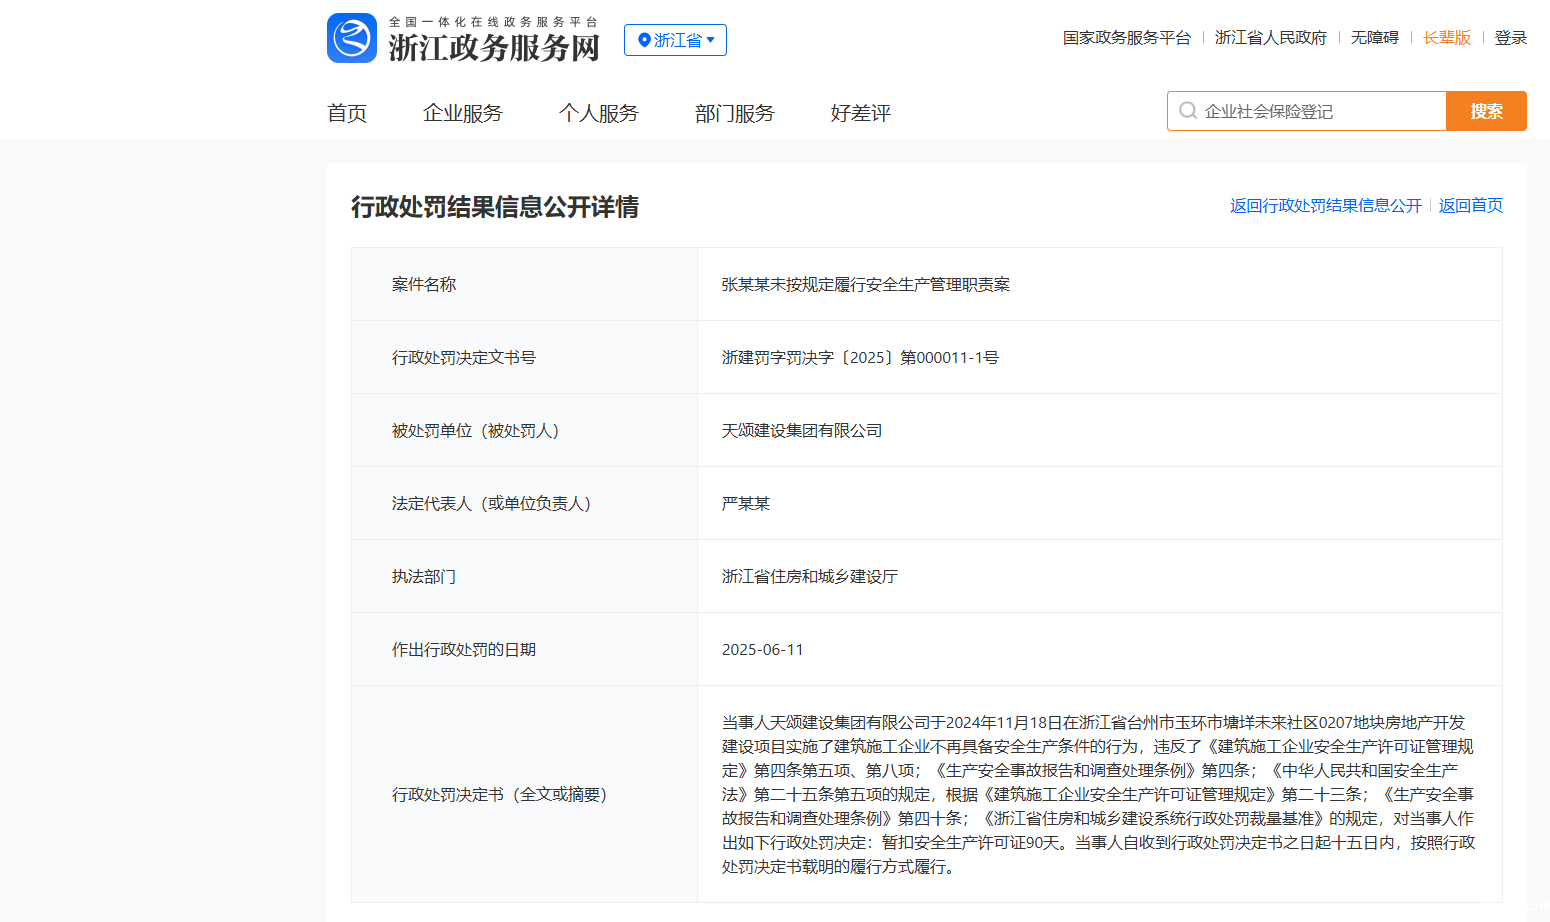Enable 无障碍 accessibility mode
1550x922 pixels.
1374,38
